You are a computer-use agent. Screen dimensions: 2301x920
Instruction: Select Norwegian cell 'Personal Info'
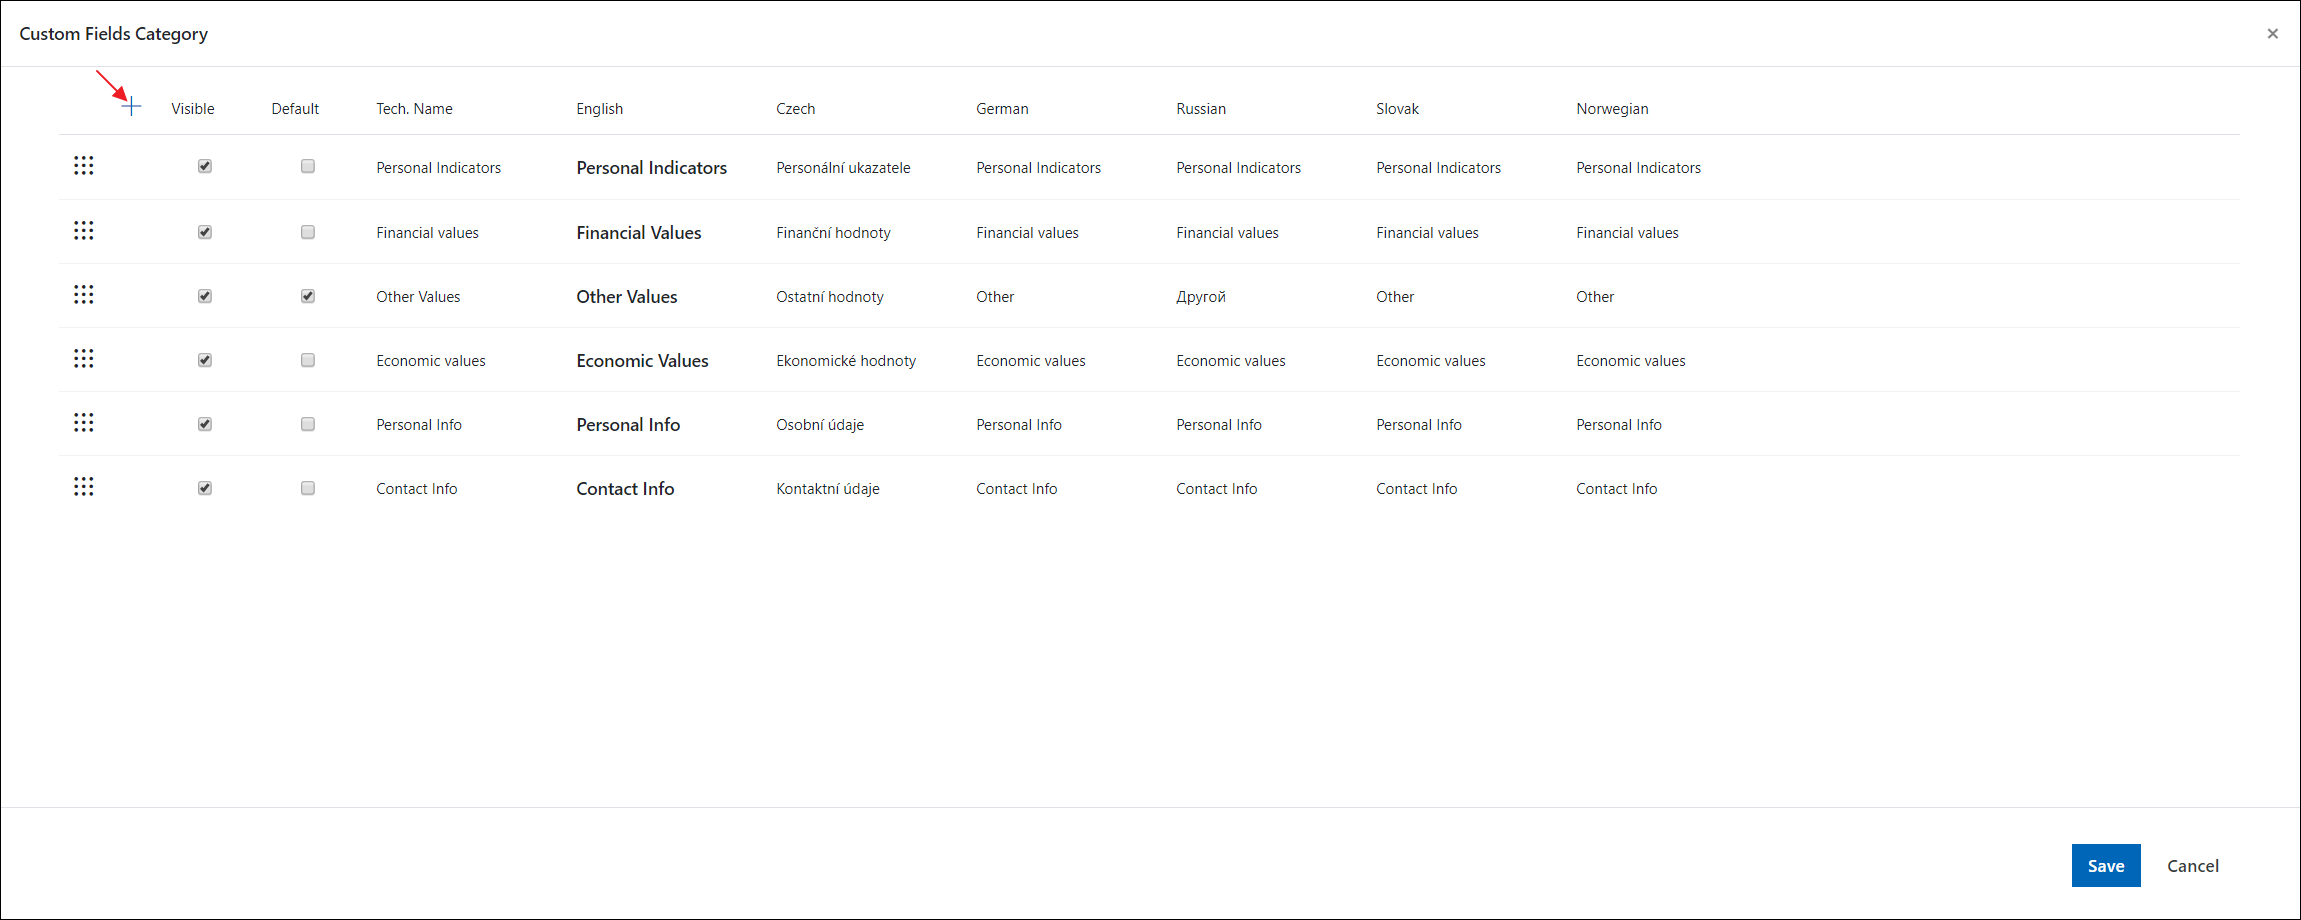1619,425
